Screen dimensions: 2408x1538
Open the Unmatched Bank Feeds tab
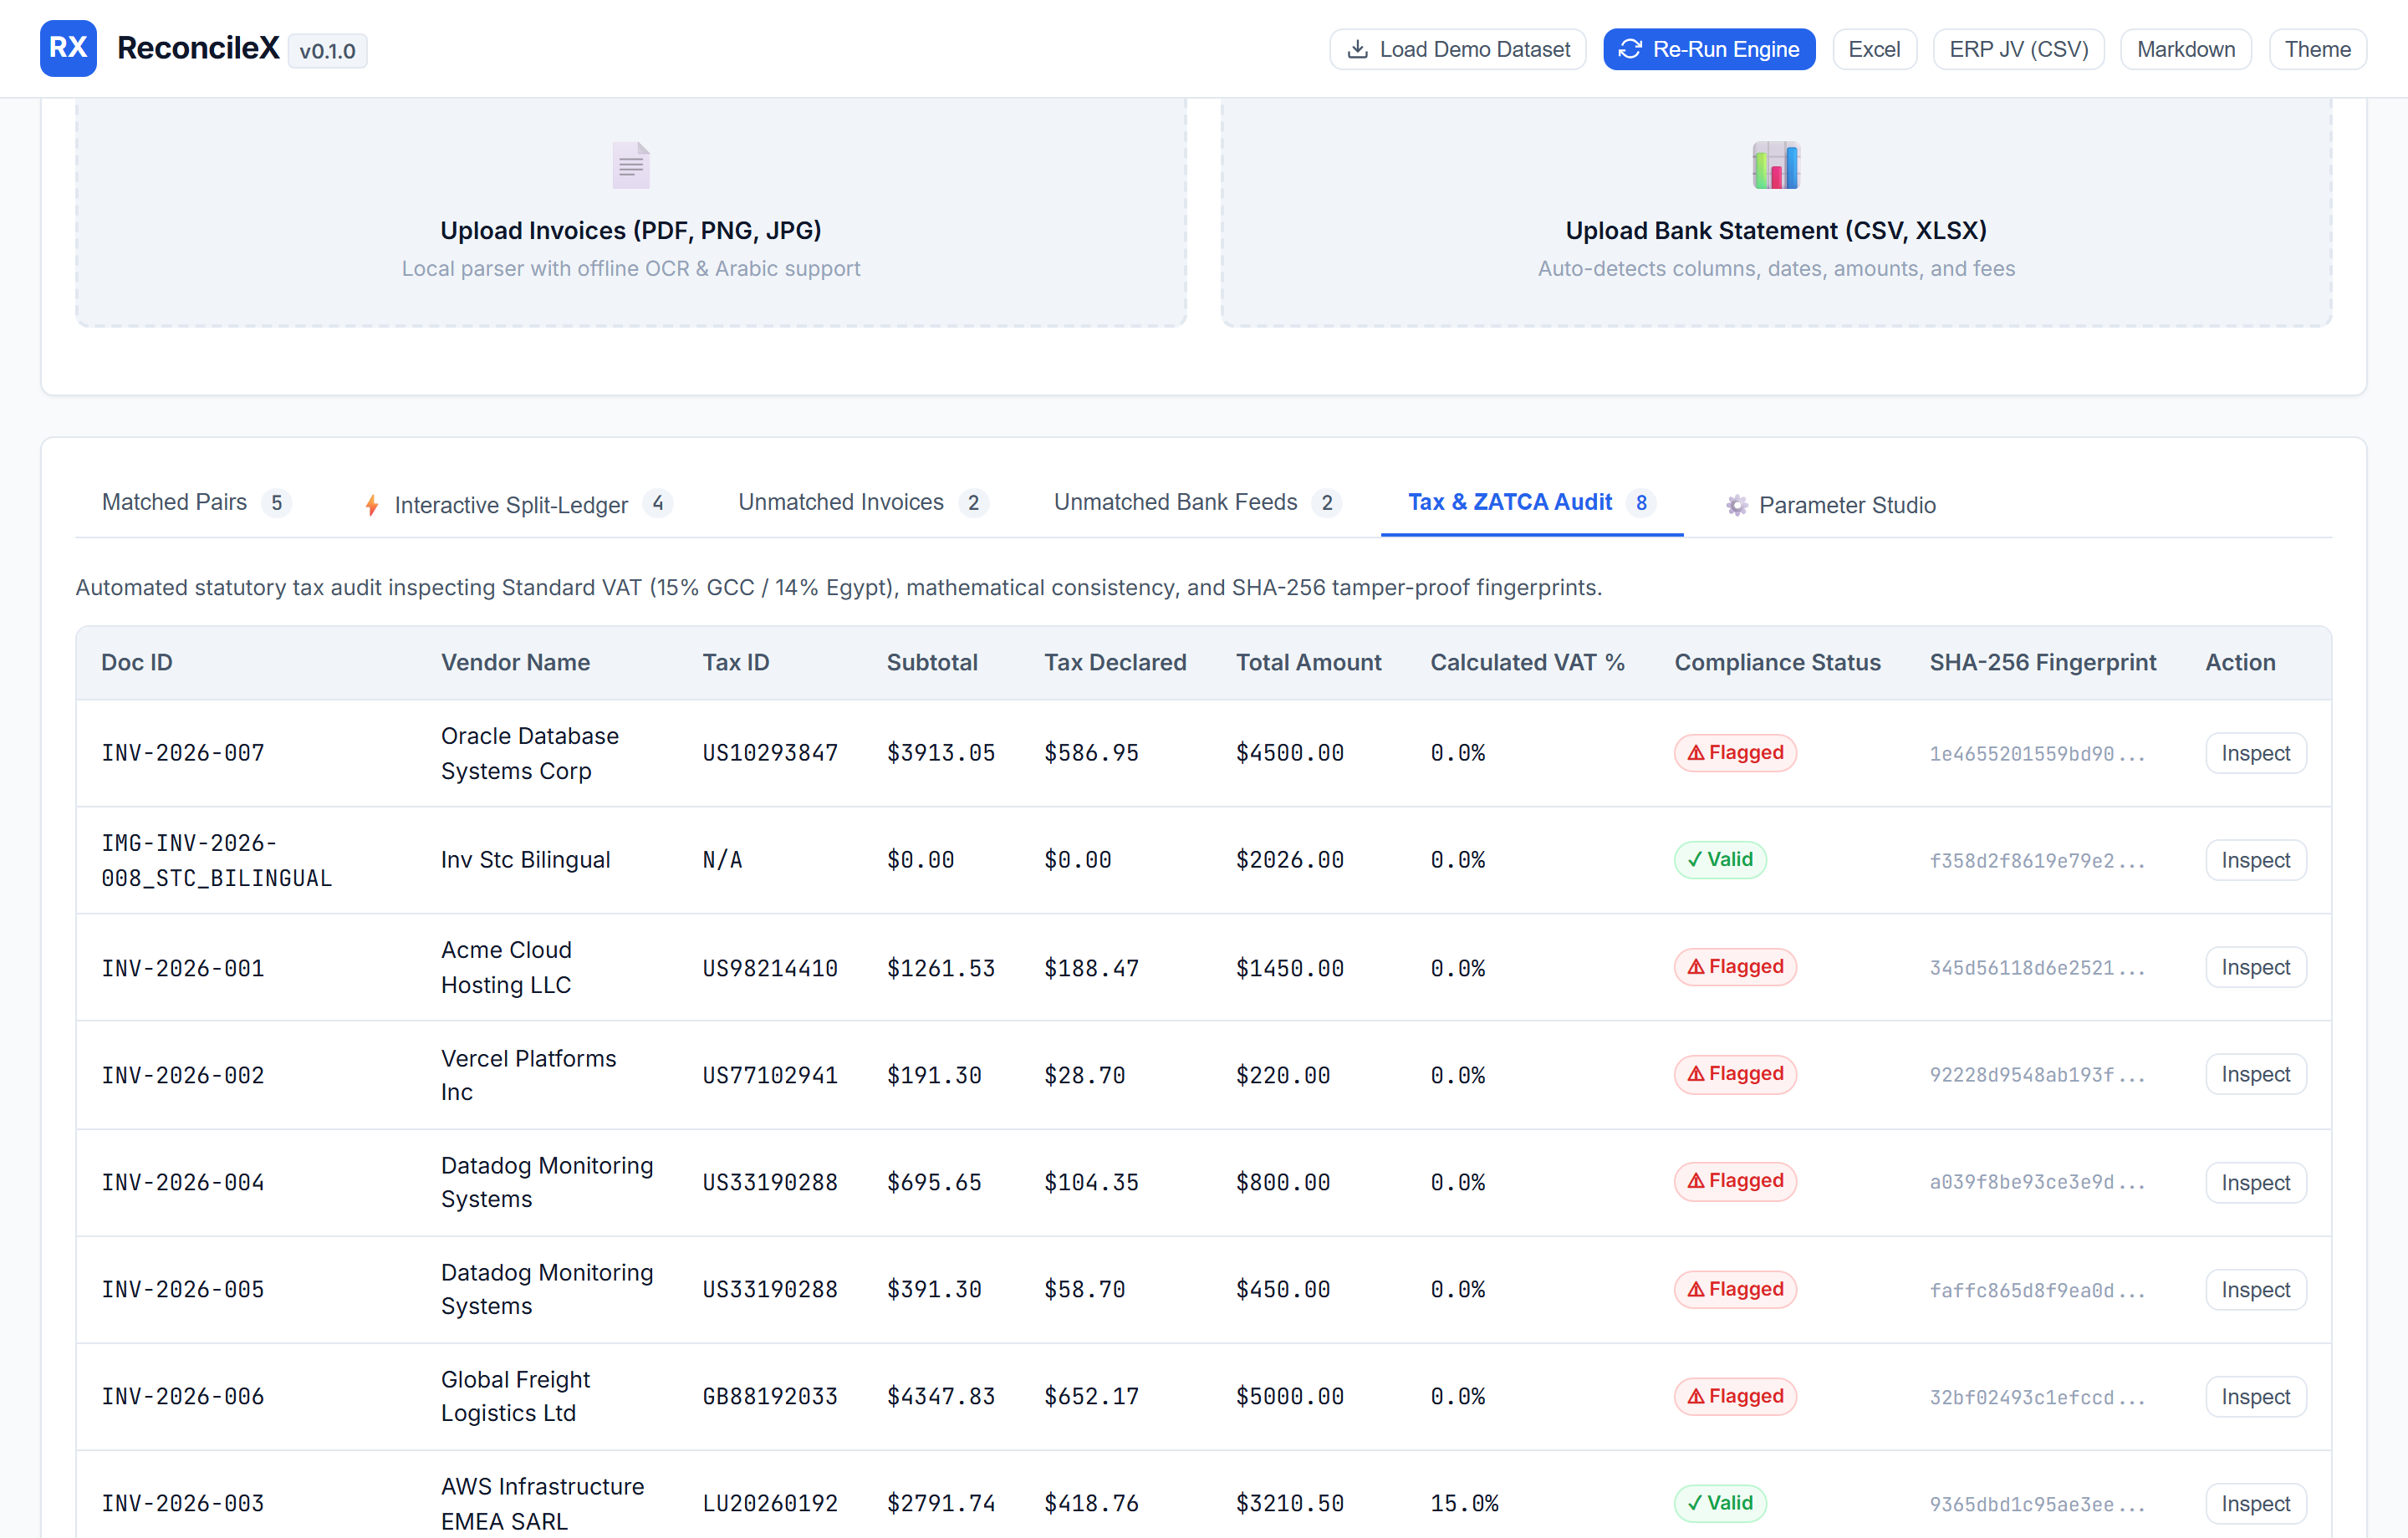1197,503
